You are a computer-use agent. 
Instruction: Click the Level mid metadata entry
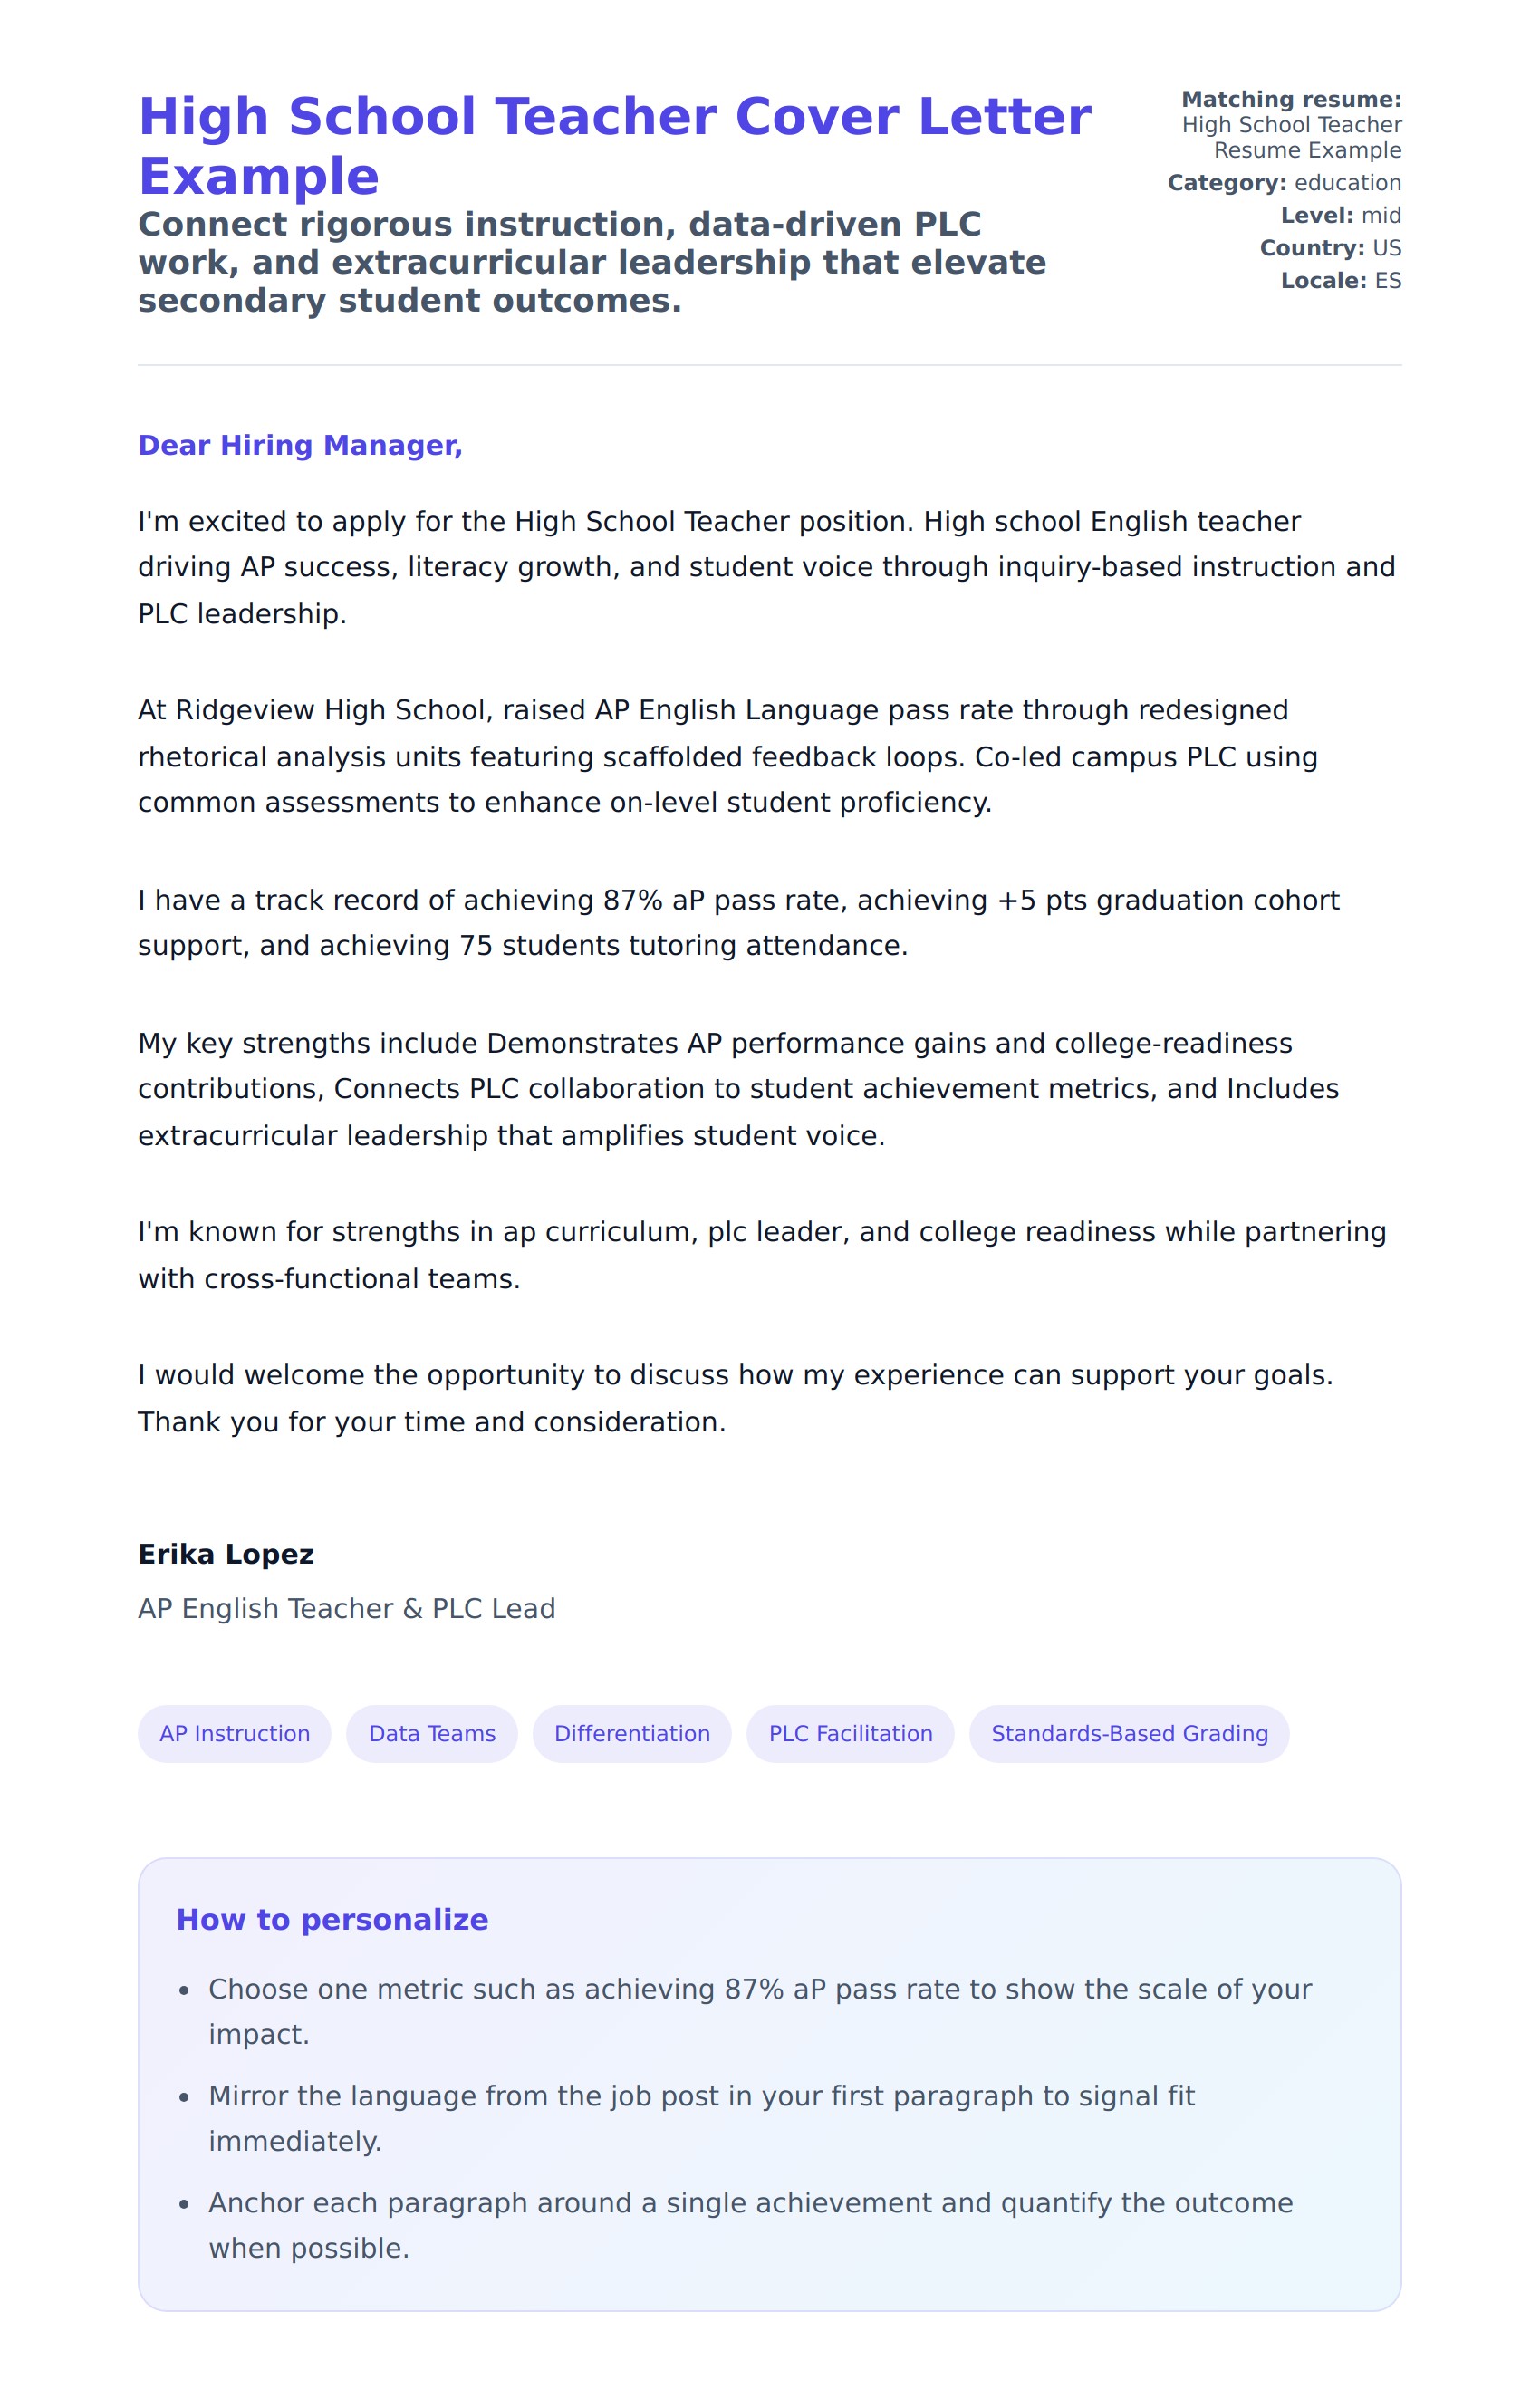(x=1340, y=215)
